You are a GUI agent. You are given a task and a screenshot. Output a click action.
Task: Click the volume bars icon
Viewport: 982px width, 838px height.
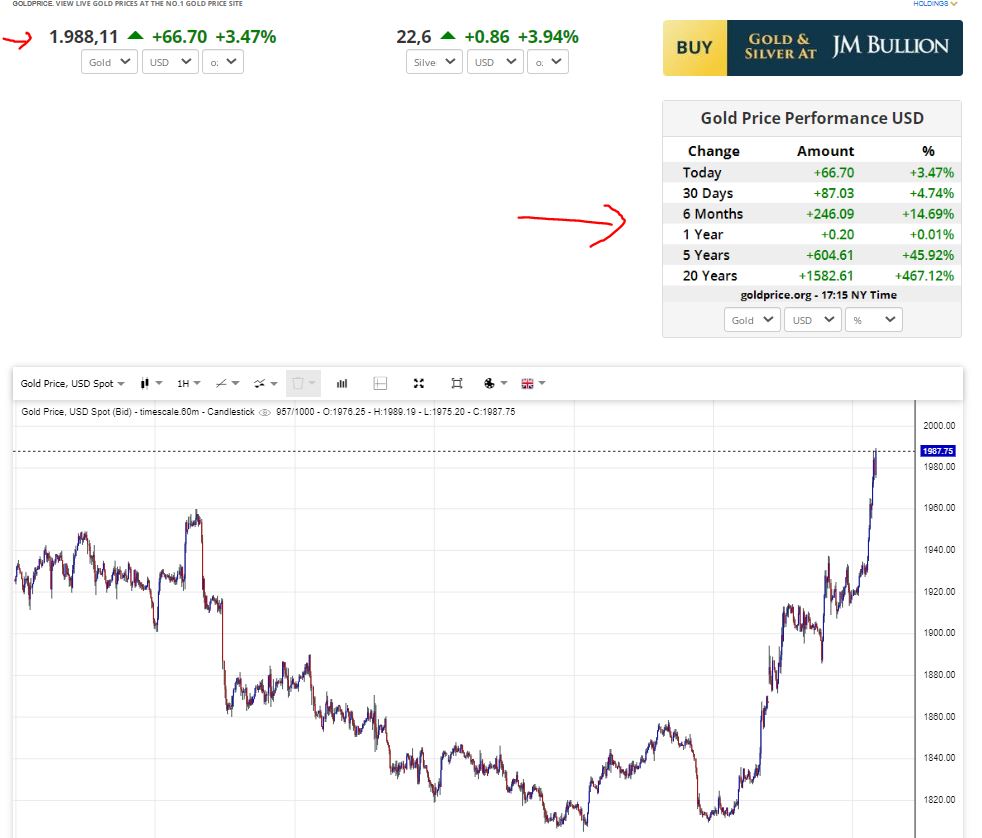click(x=342, y=383)
